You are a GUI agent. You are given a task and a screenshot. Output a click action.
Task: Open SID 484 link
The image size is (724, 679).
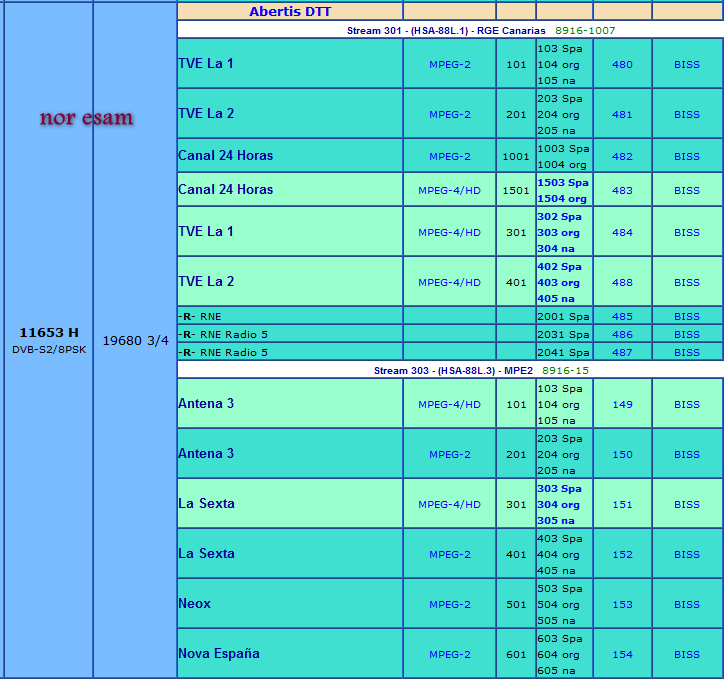click(x=622, y=233)
